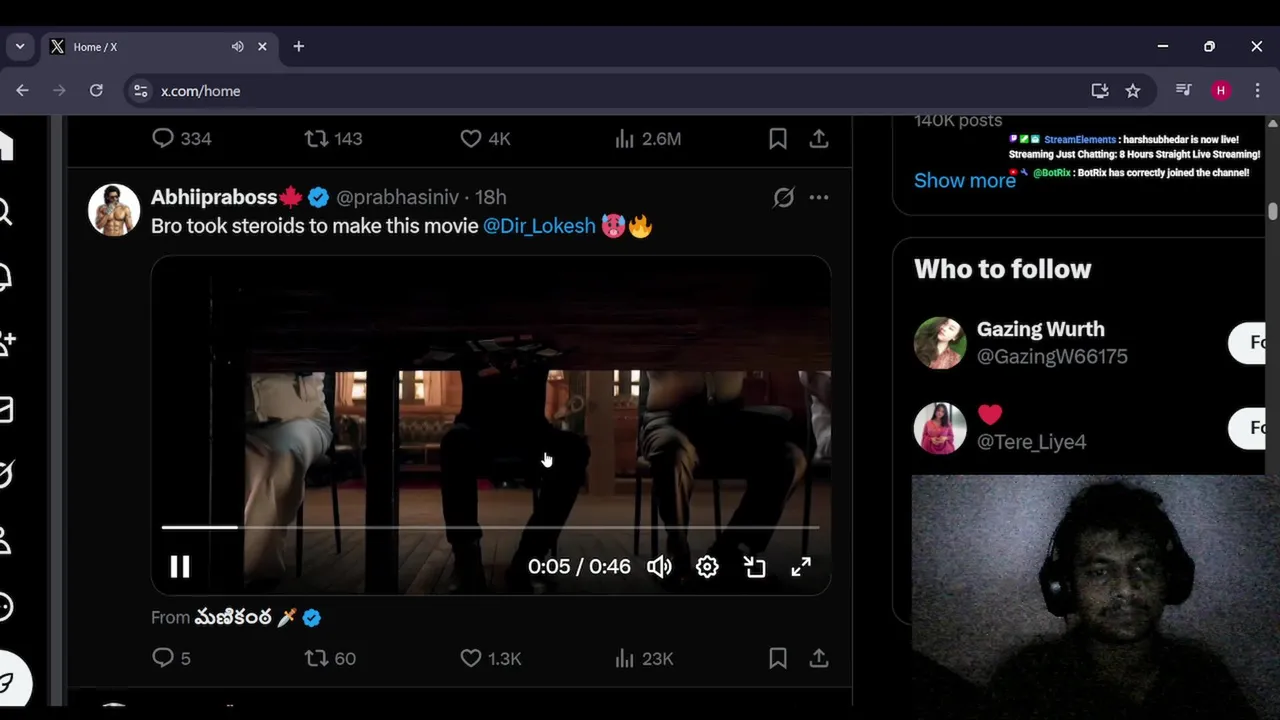This screenshot has height=720, width=1280.
Task: Open the video settings gear
Action: [x=707, y=567]
